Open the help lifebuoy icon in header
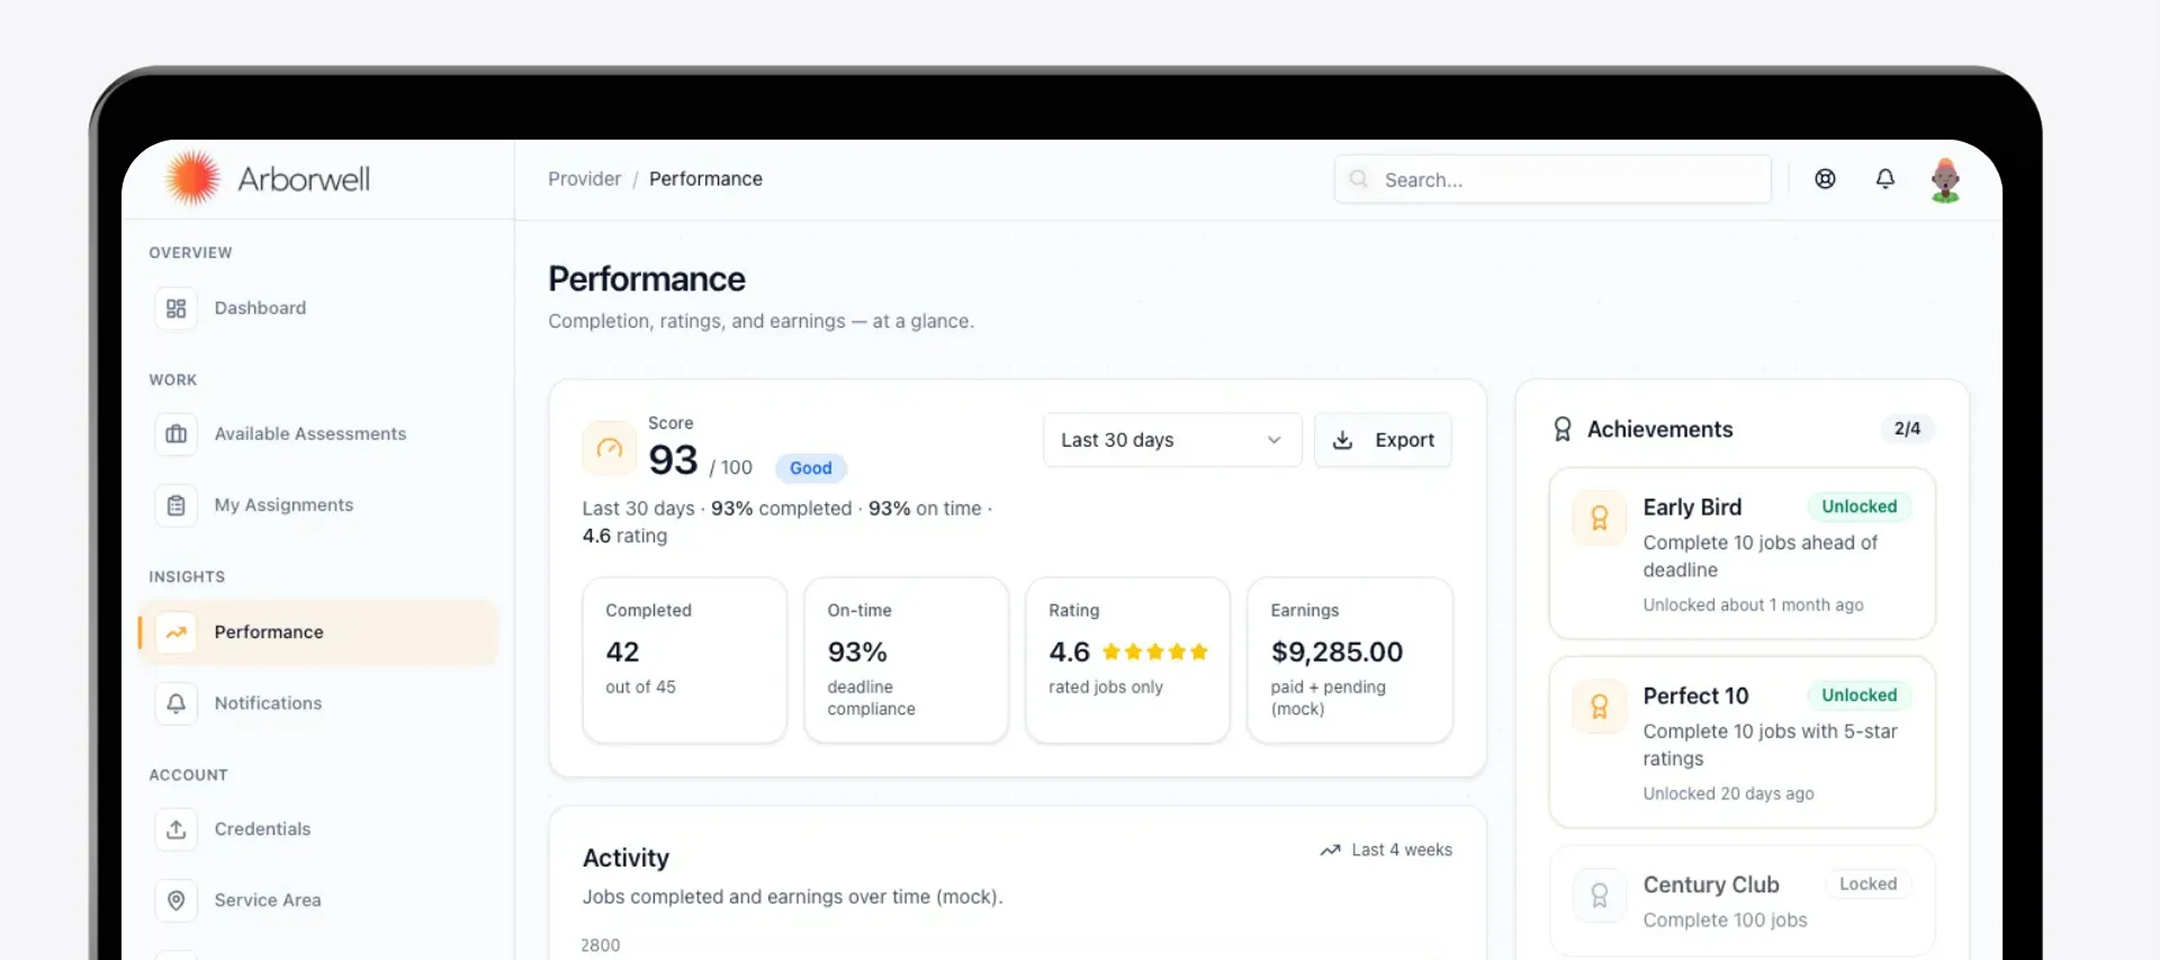 [1825, 179]
